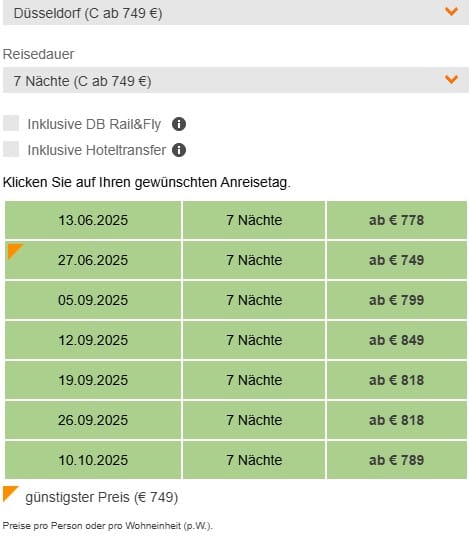The height and width of the screenshot is (549, 469).
Task: Click price ab € 778
Action: point(397,220)
